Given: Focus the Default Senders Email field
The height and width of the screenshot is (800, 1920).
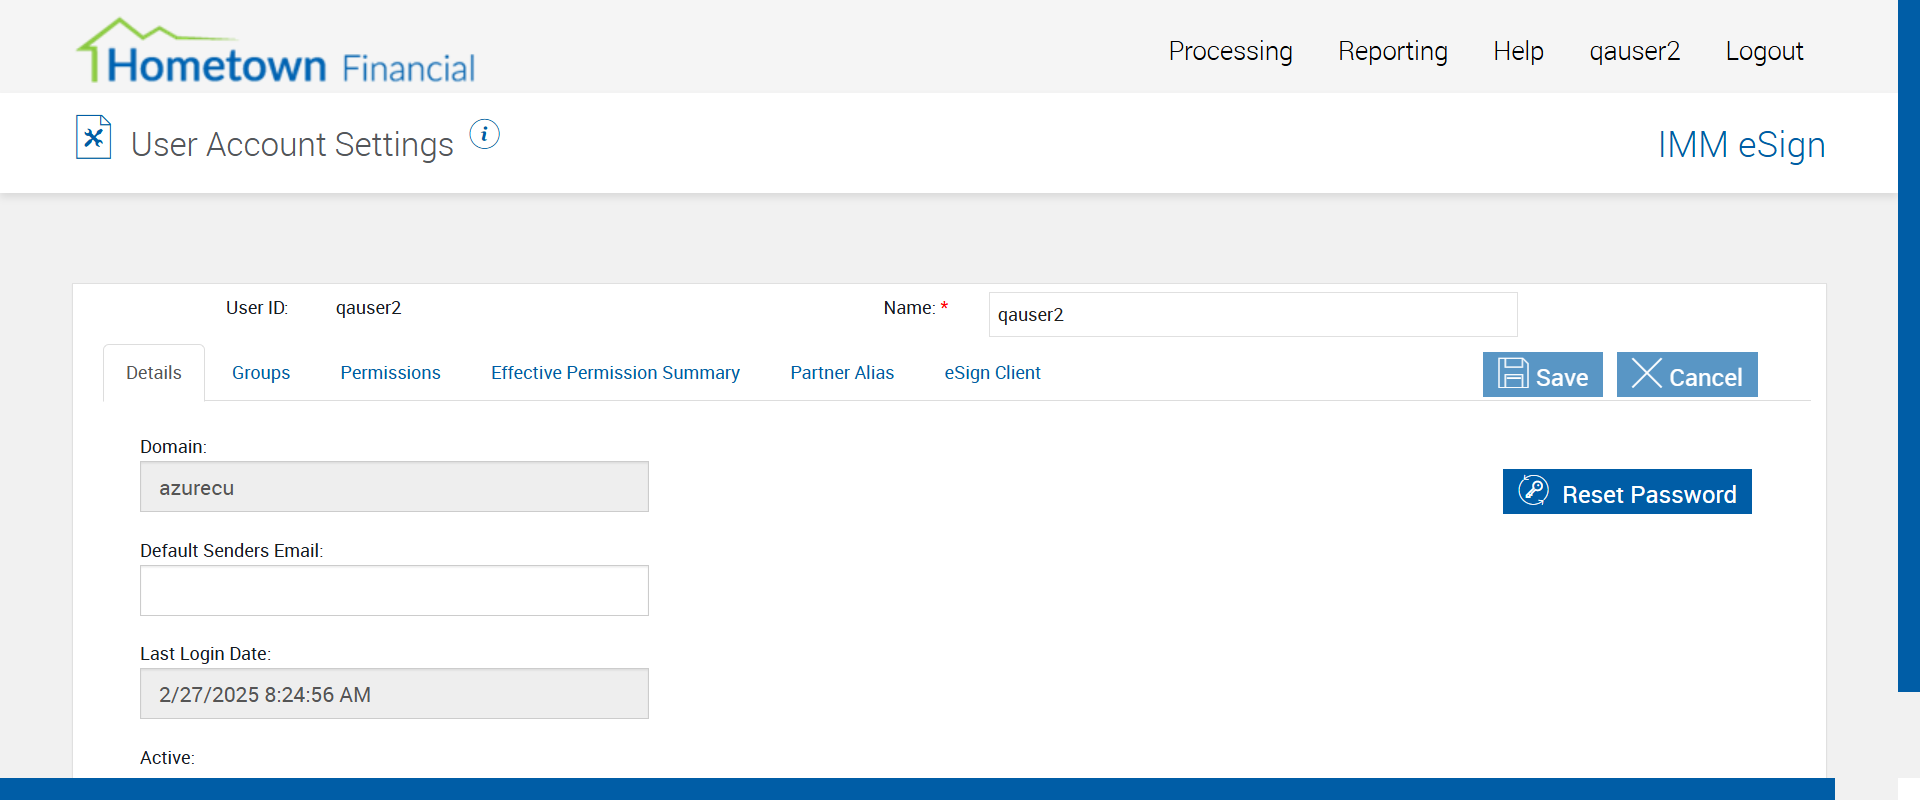Looking at the screenshot, I should point(394,591).
